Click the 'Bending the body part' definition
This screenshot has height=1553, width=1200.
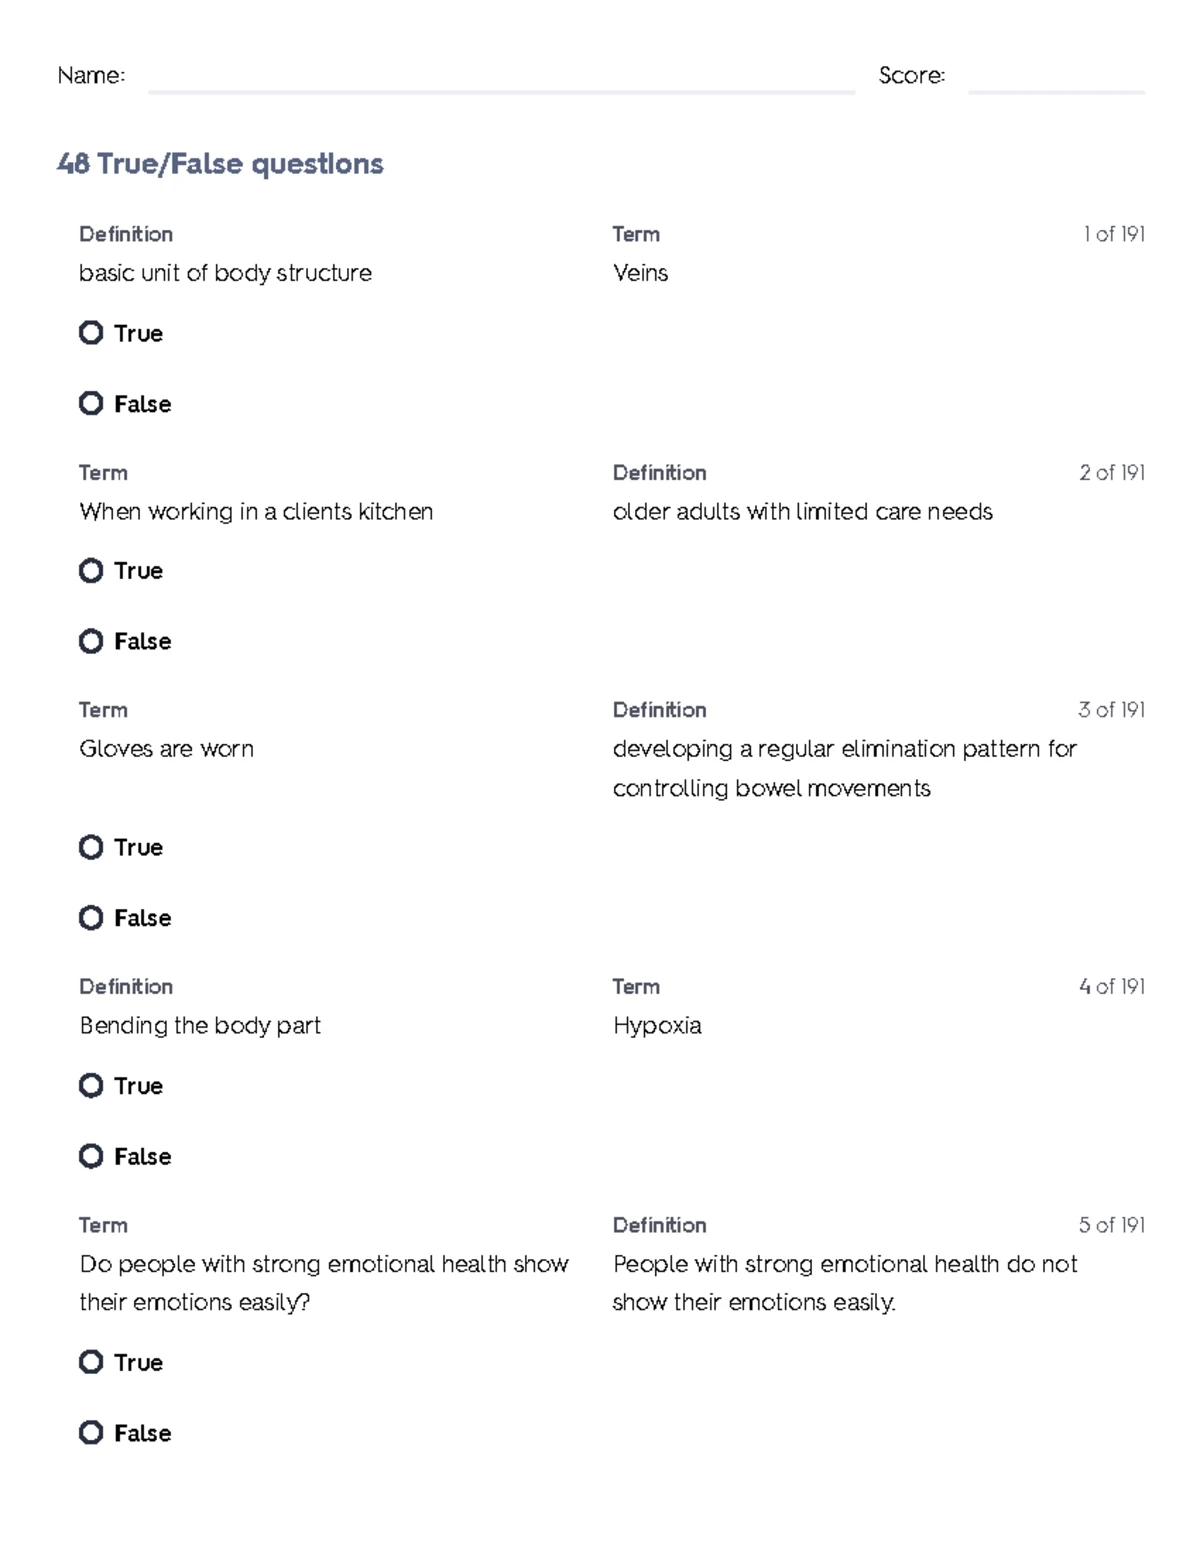point(200,1026)
